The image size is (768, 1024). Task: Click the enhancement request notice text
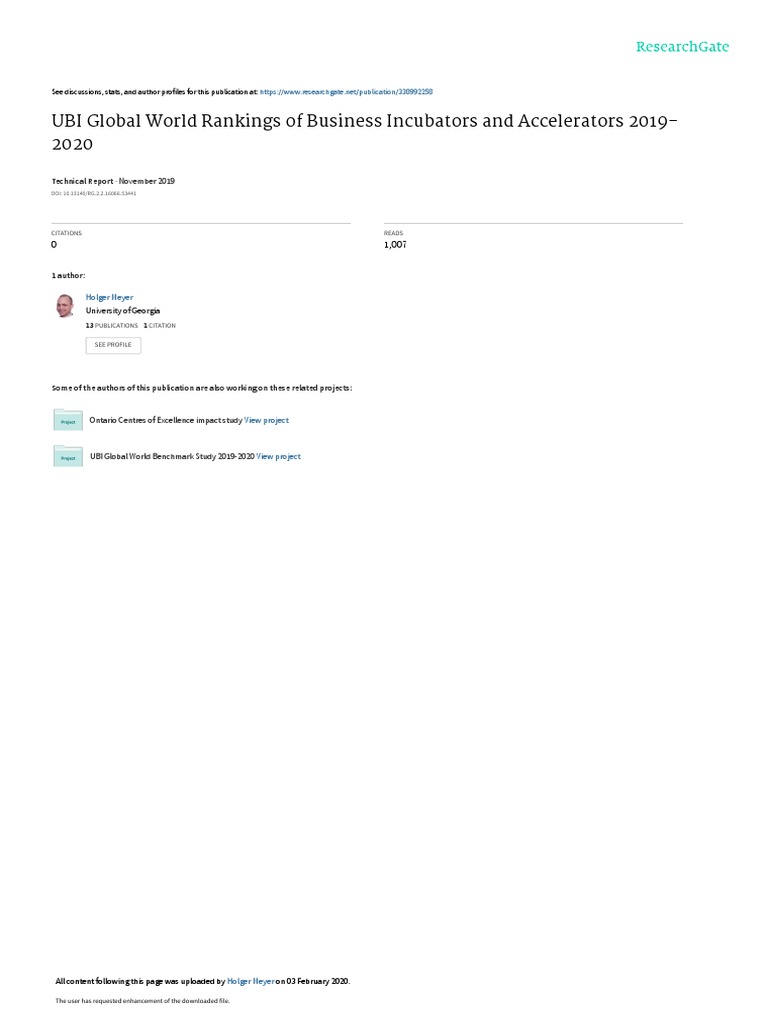142,1000
